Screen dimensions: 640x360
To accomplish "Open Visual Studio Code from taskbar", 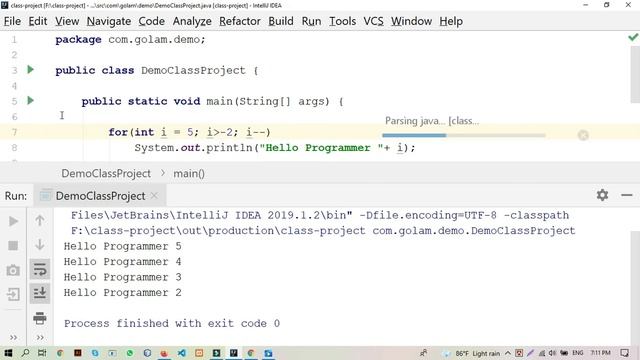I will pyautogui.click(x=182, y=353).
